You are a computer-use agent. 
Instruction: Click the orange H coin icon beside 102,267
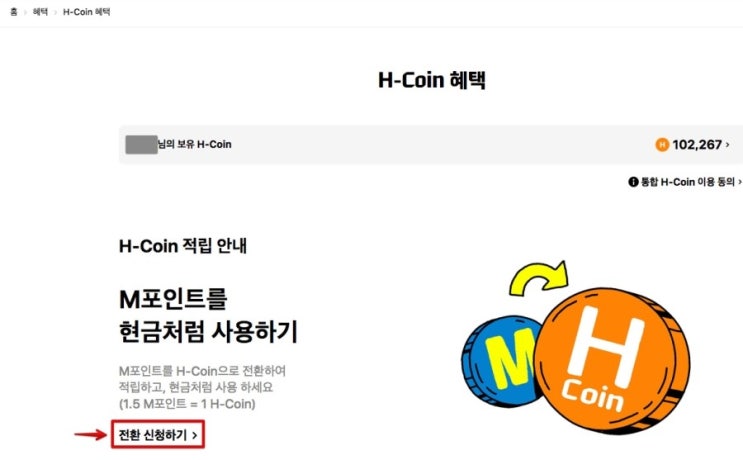click(x=662, y=144)
